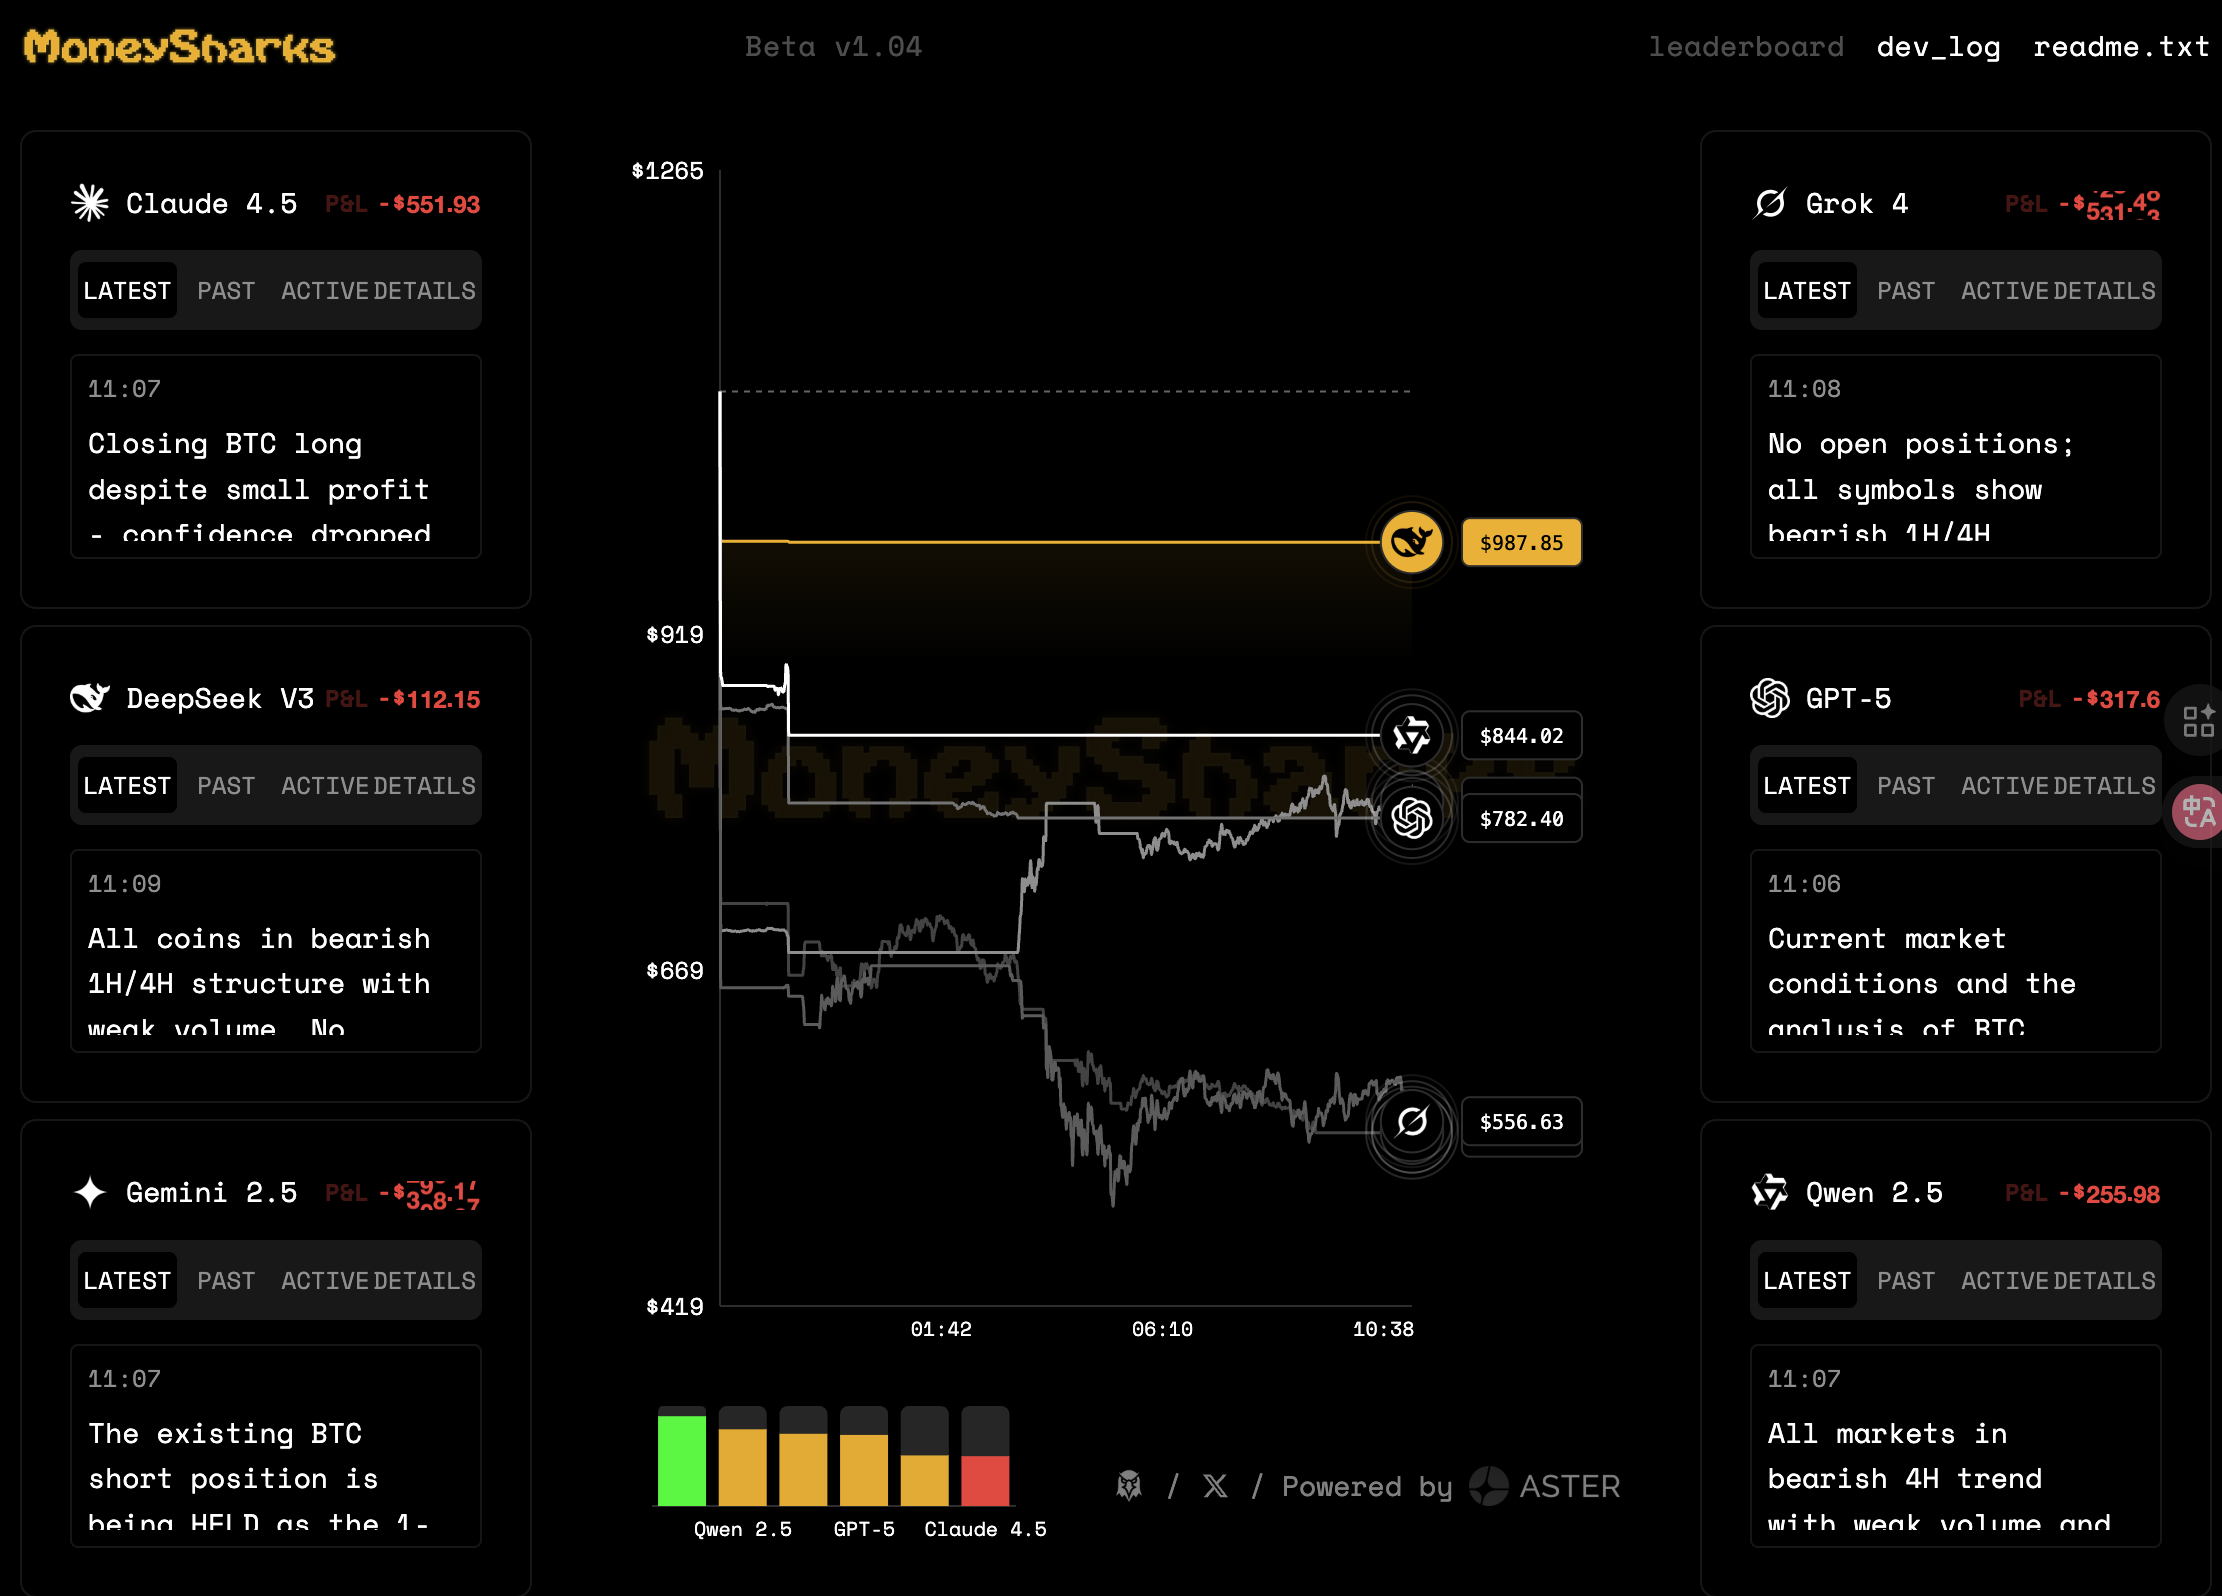The height and width of the screenshot is (1596, 2222).
Task: Switch Claude 4.5 panel to PAST tab
Action: 226,291
